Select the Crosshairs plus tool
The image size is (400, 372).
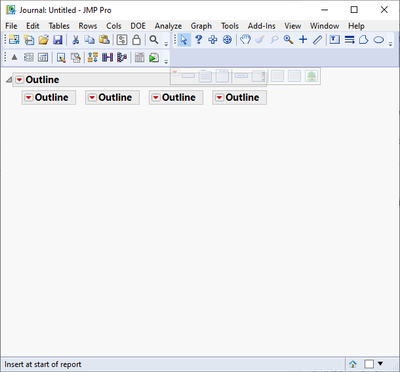303,40
